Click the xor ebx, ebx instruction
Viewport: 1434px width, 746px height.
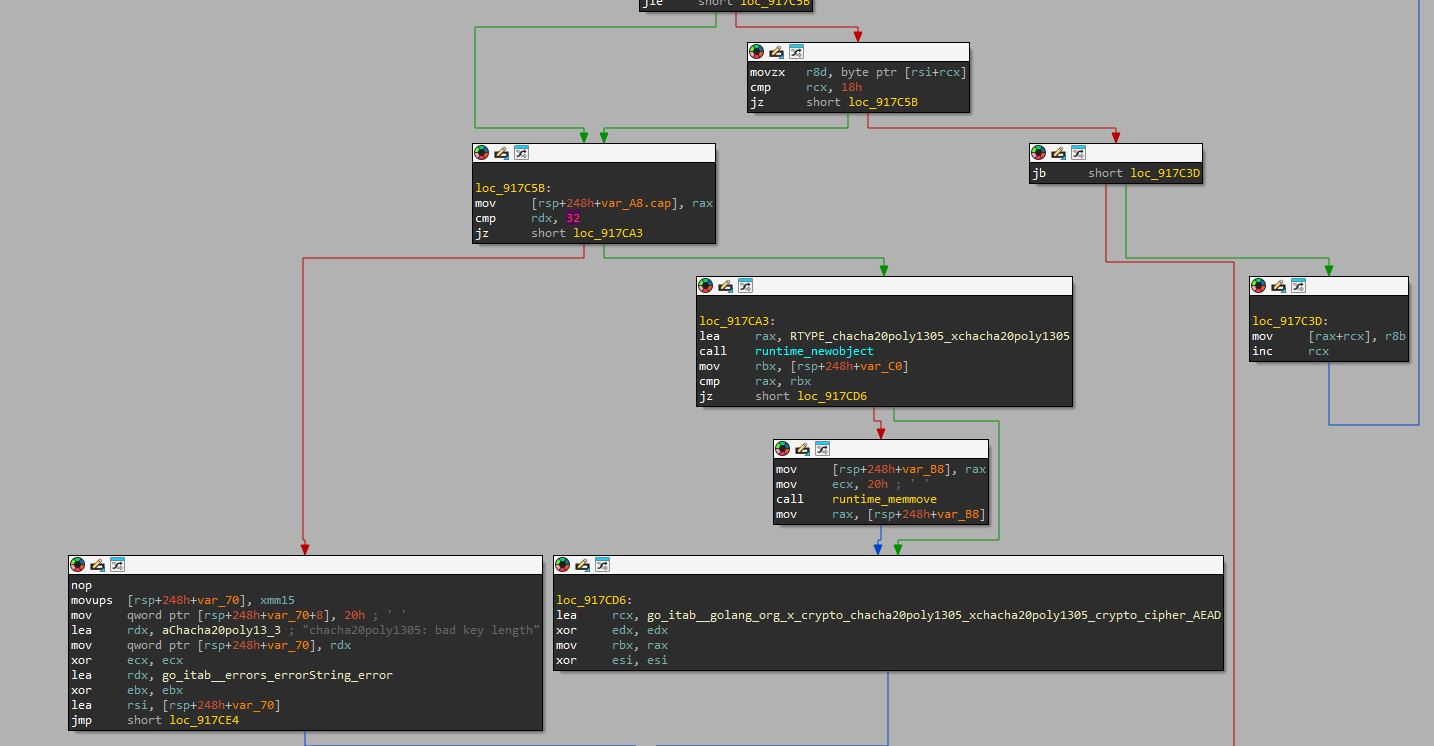pos(127,690)
